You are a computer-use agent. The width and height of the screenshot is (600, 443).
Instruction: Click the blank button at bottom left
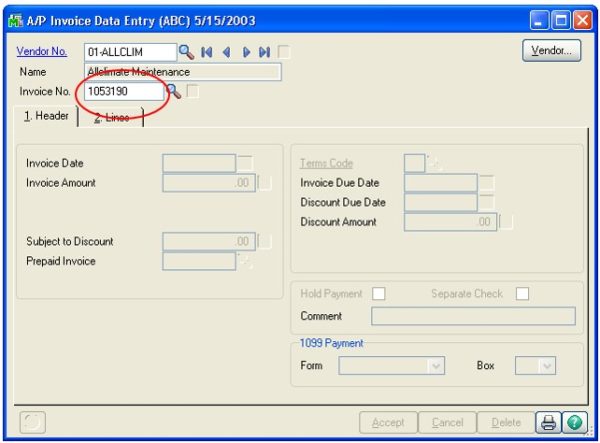(x=33, y=422)
